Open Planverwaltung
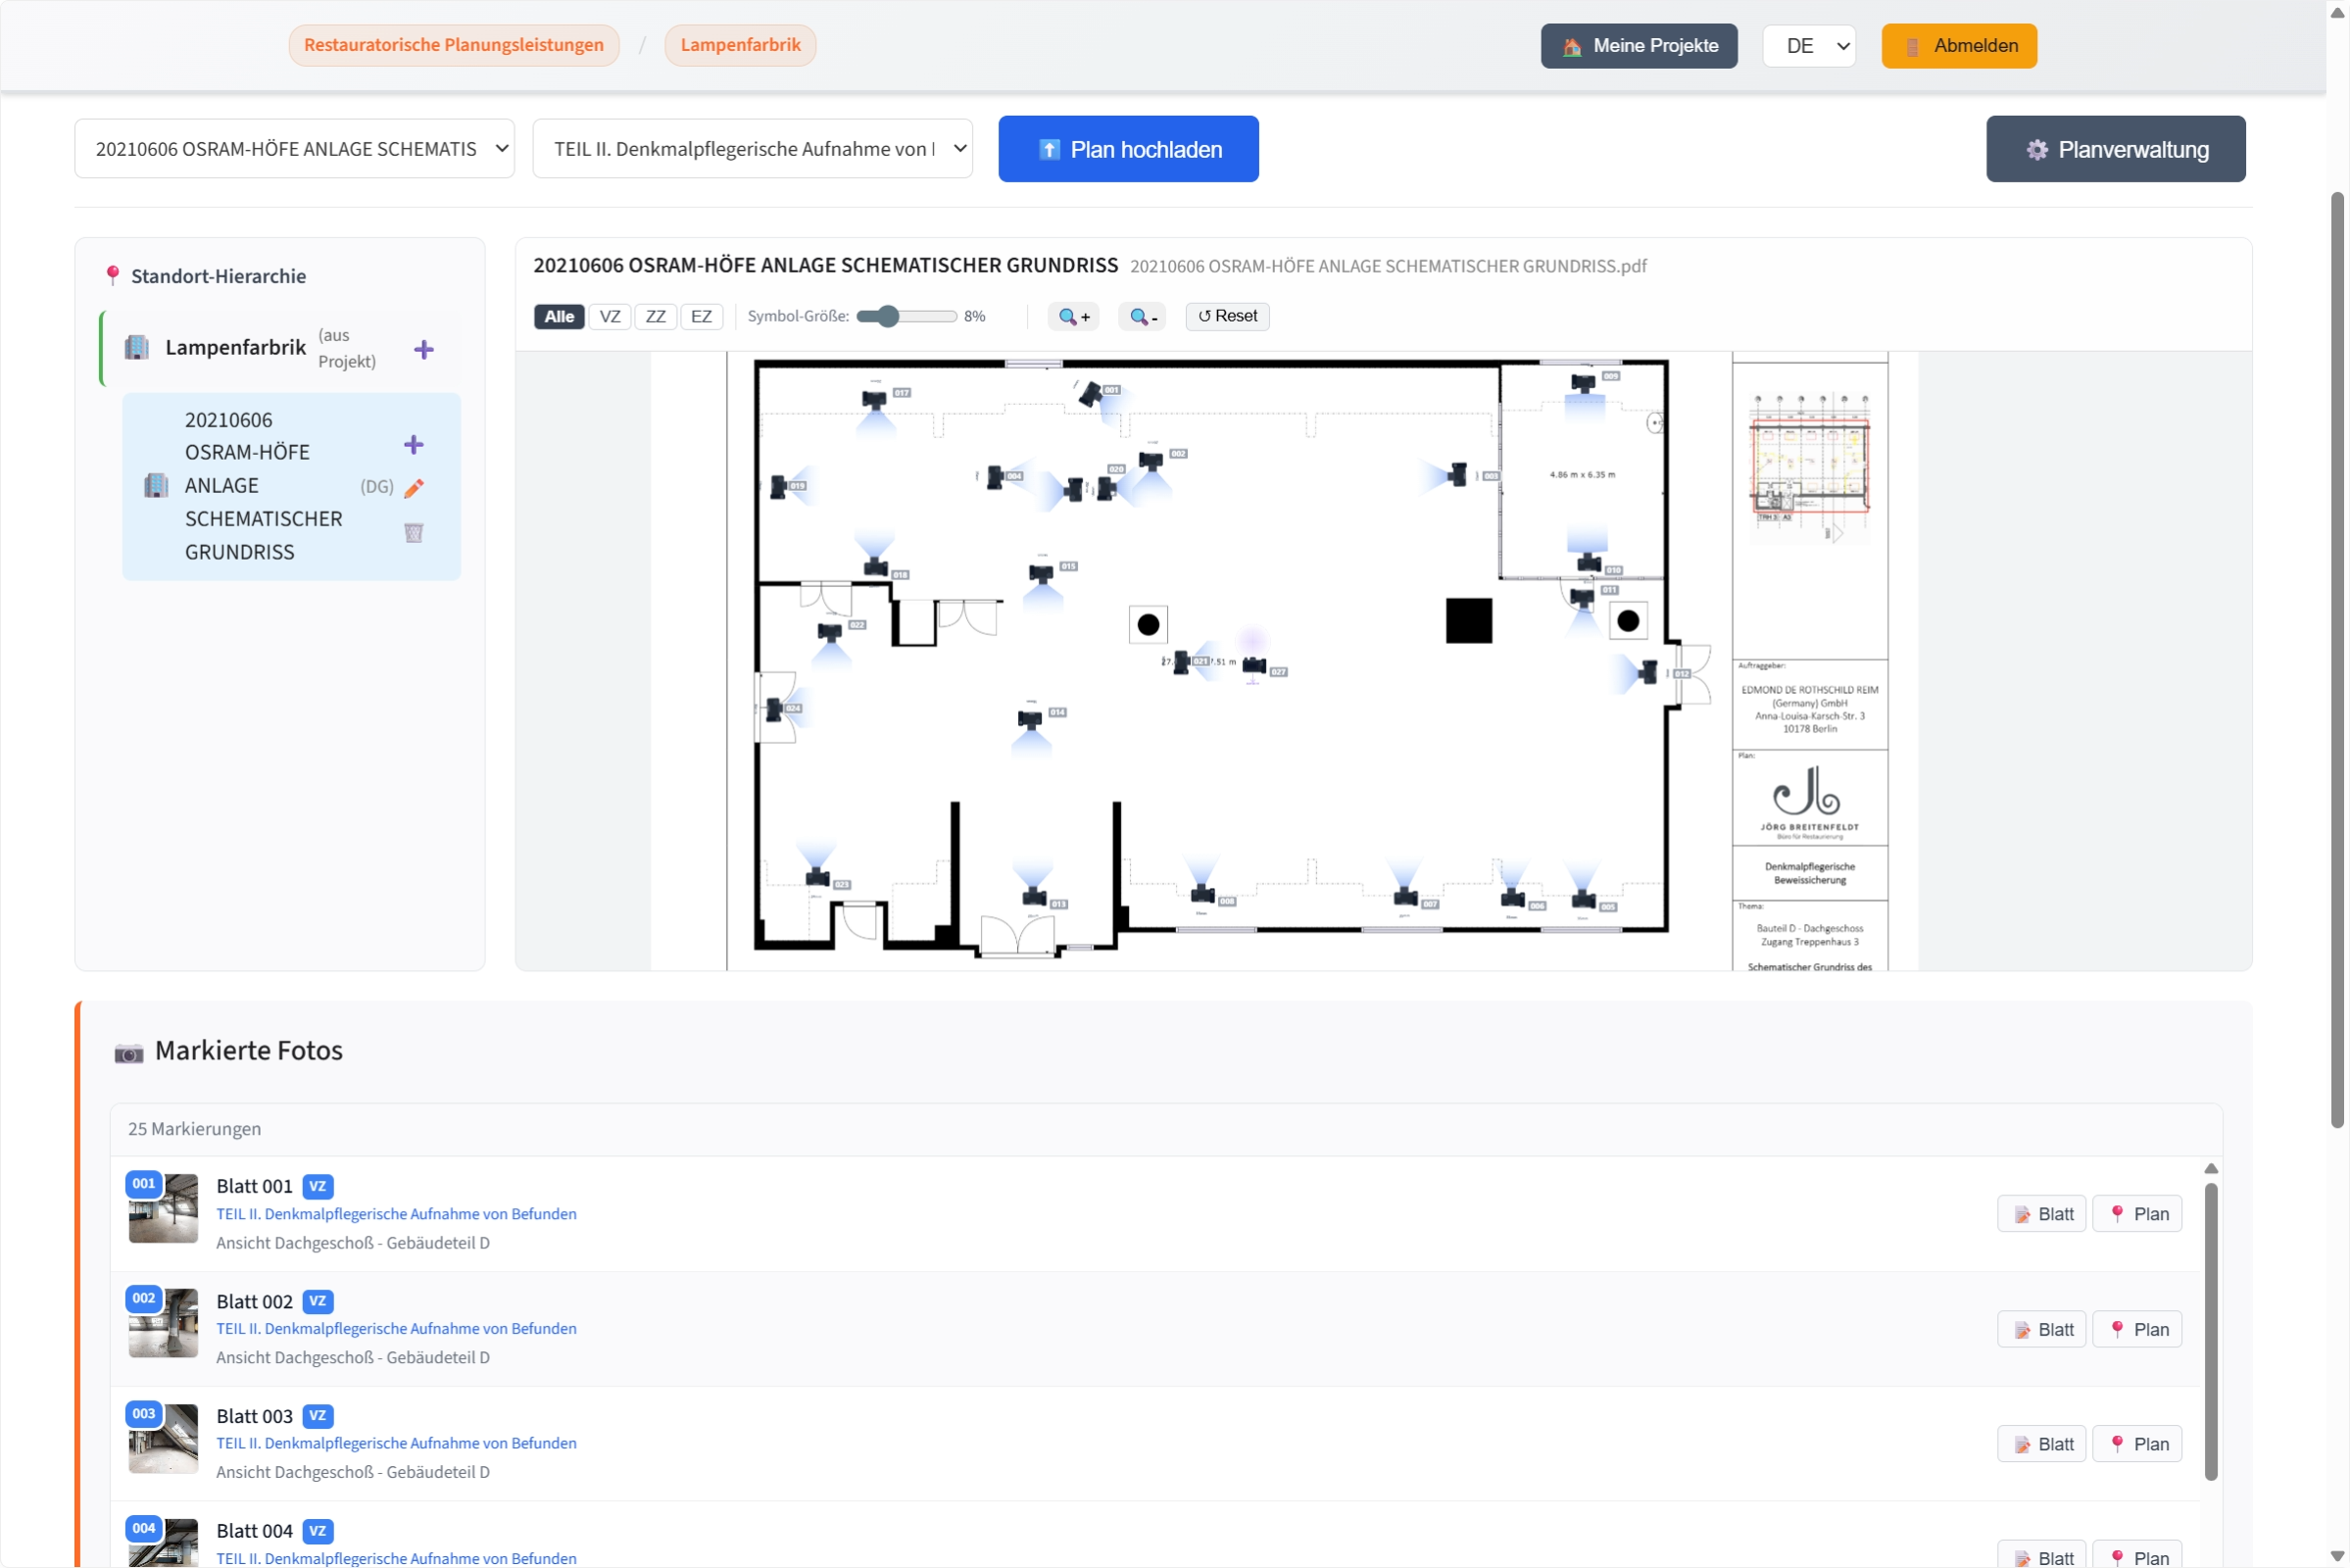 (x=2115, y=149)
